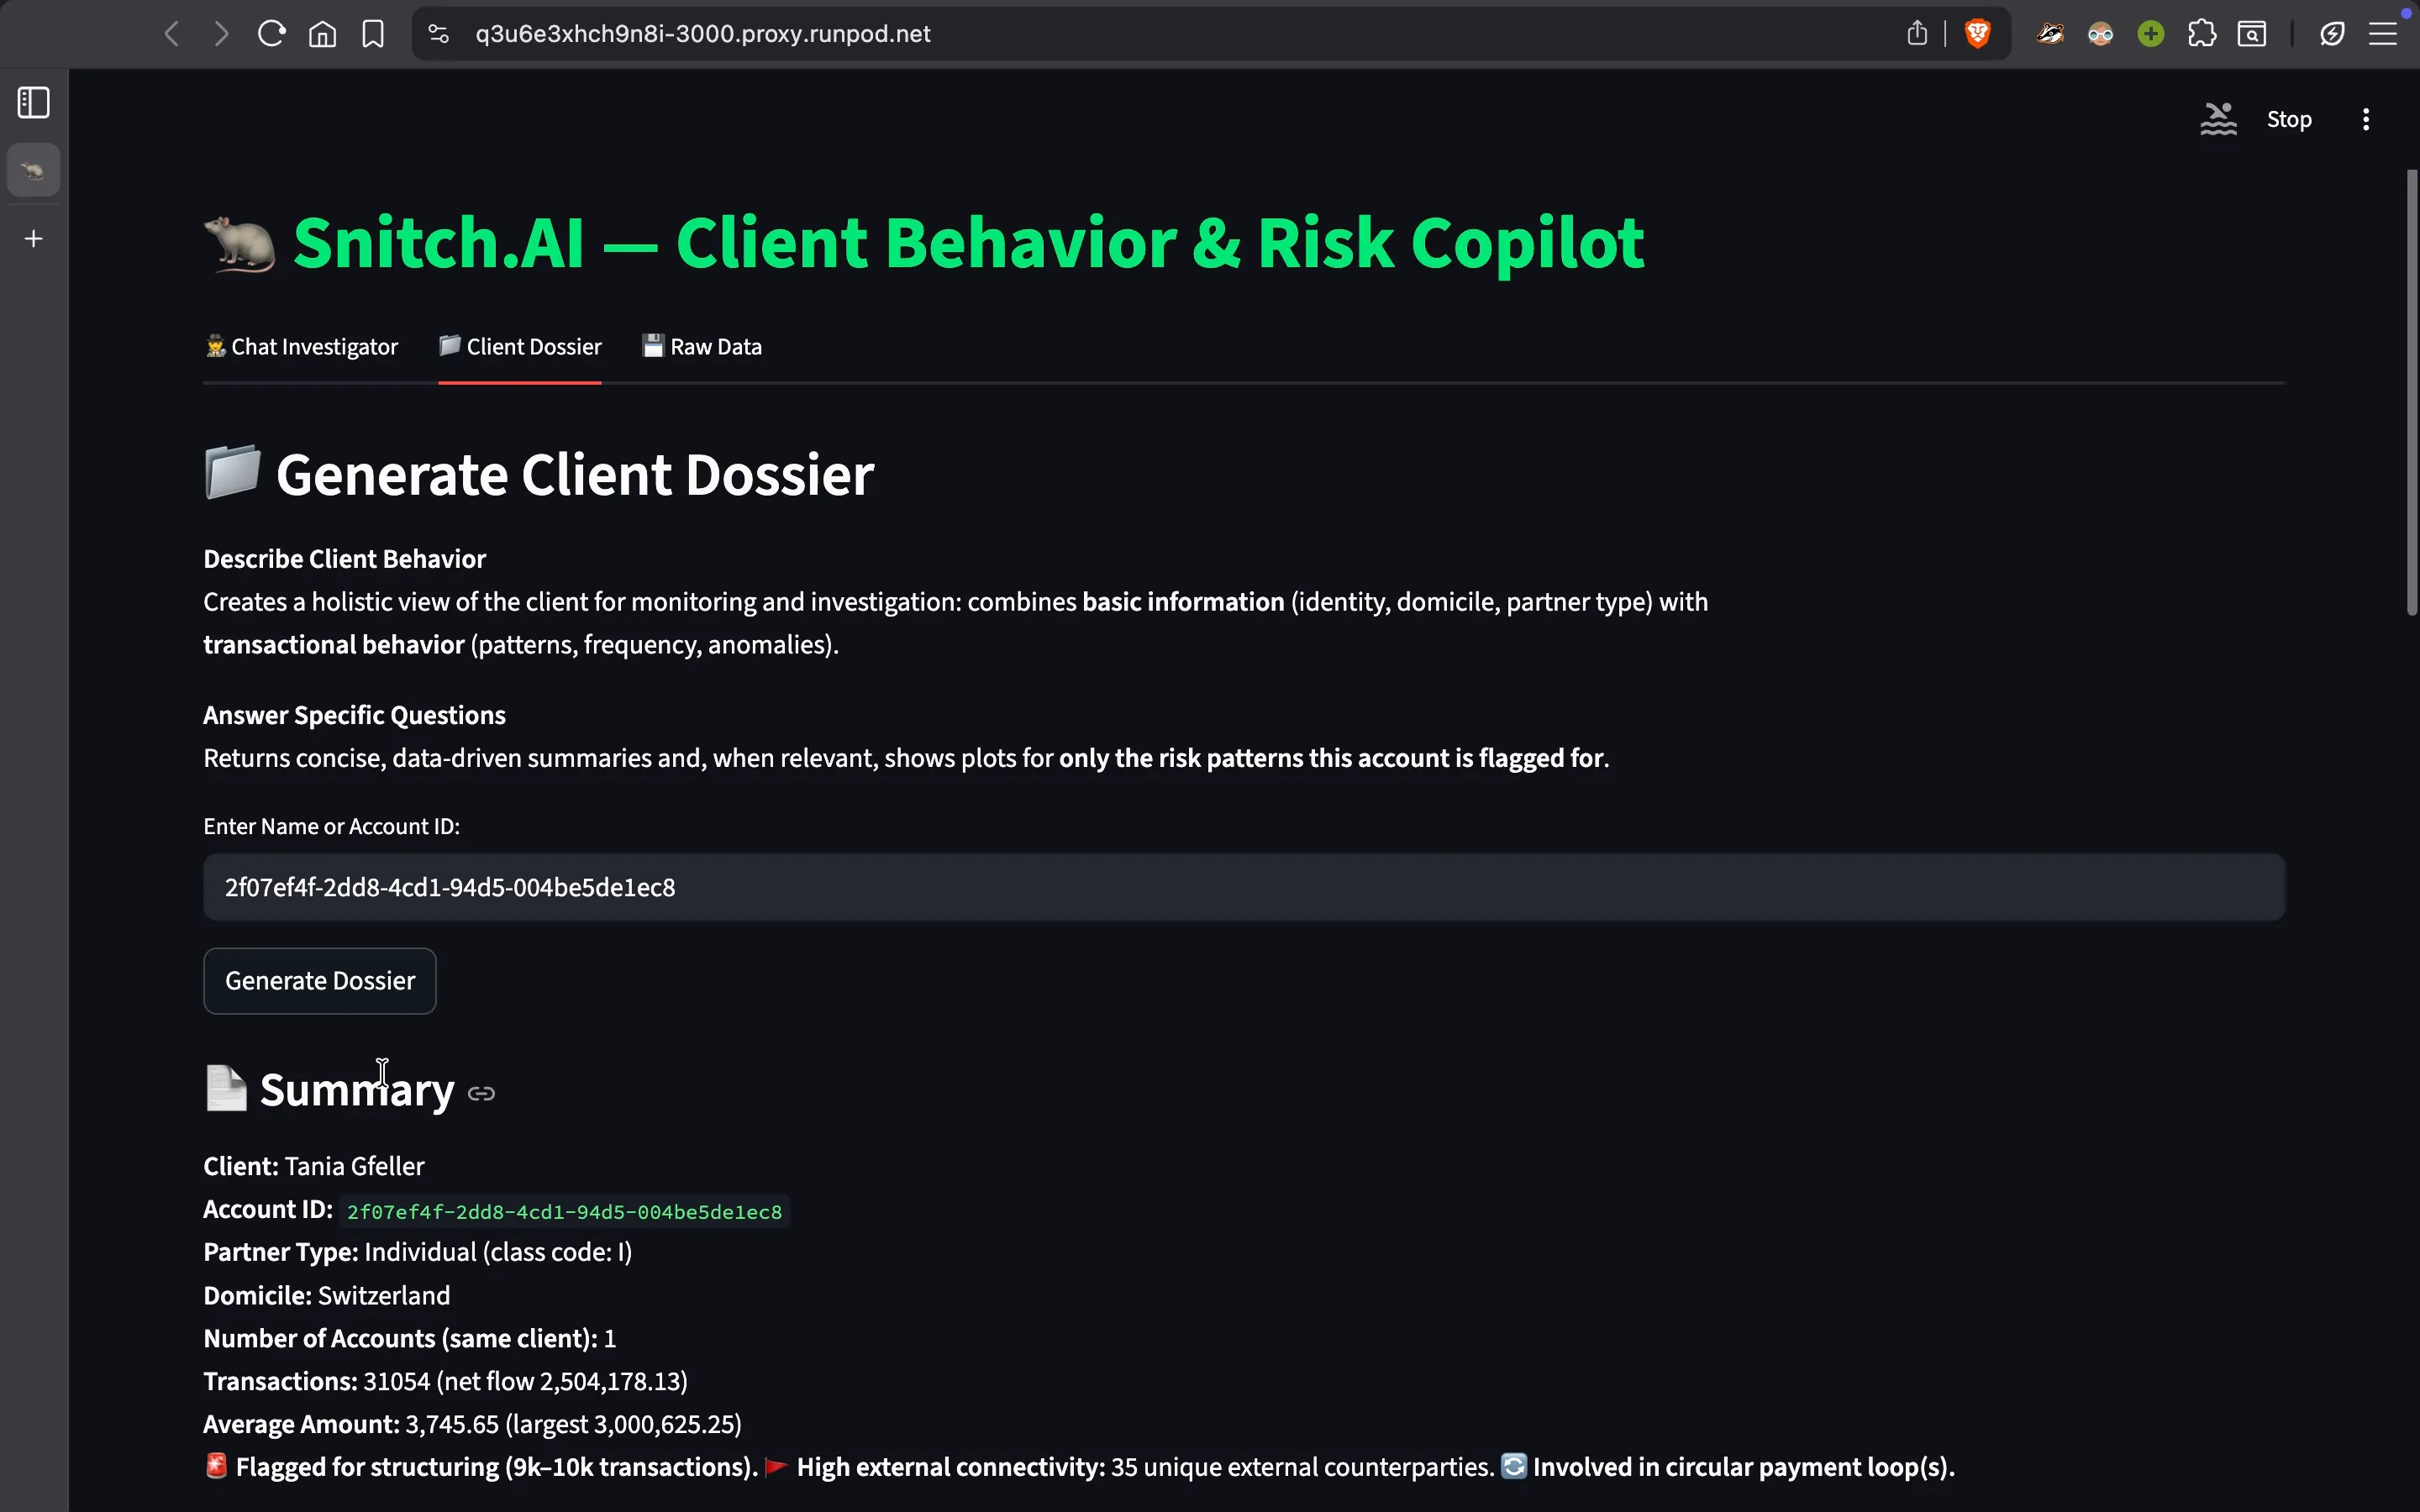Click the page vertical scrollbar

[x=2411, y=393]
